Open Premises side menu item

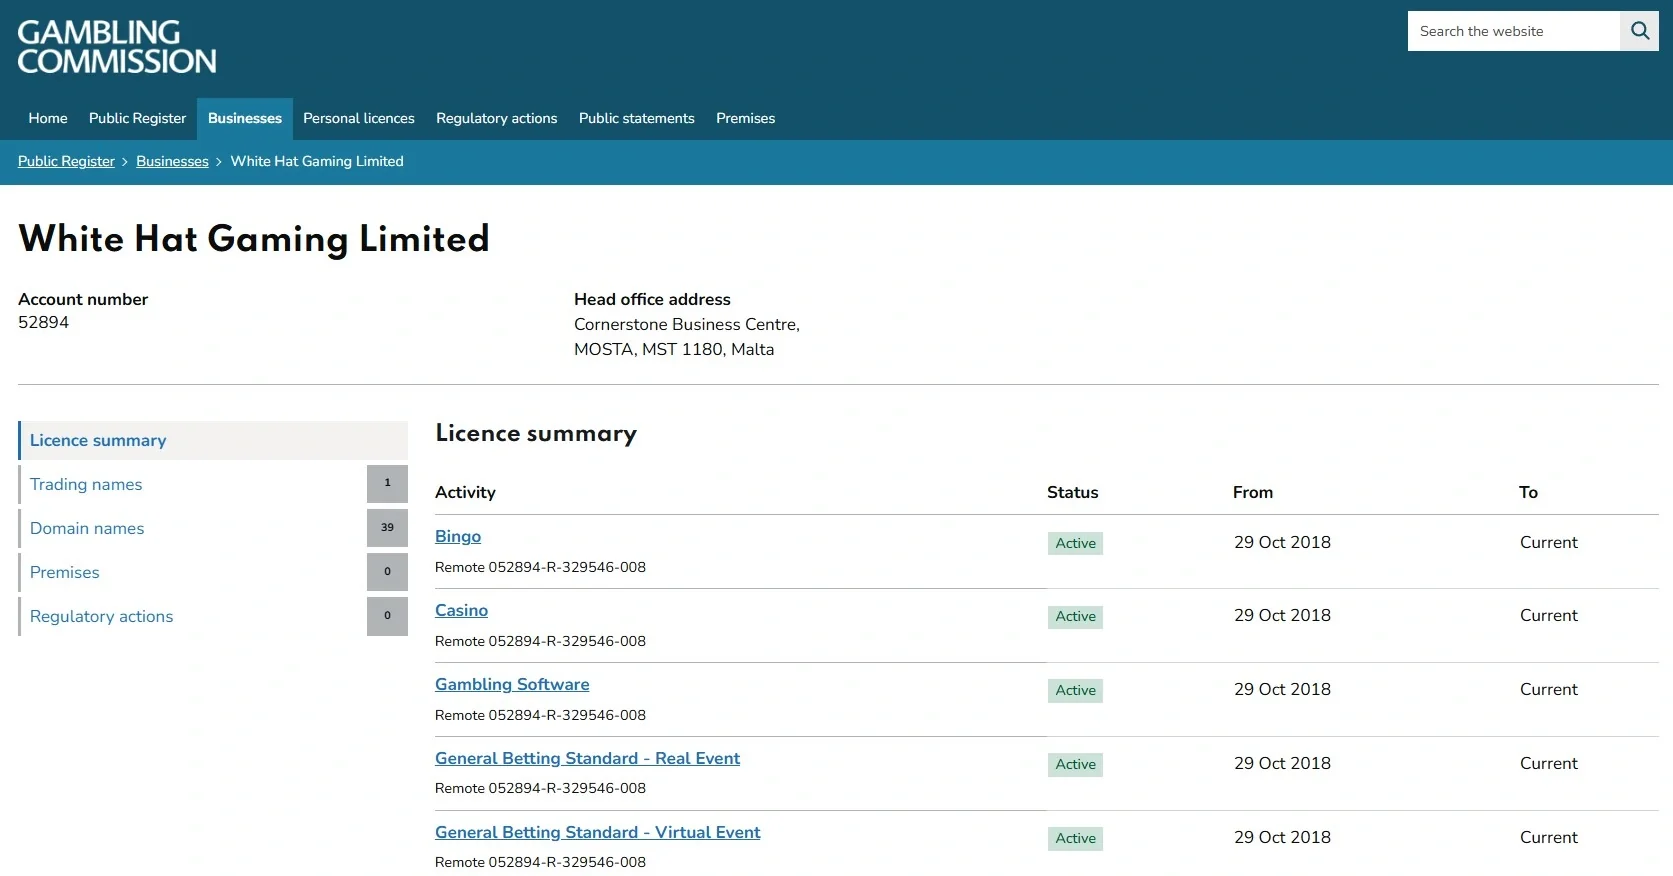pos(65,572)
